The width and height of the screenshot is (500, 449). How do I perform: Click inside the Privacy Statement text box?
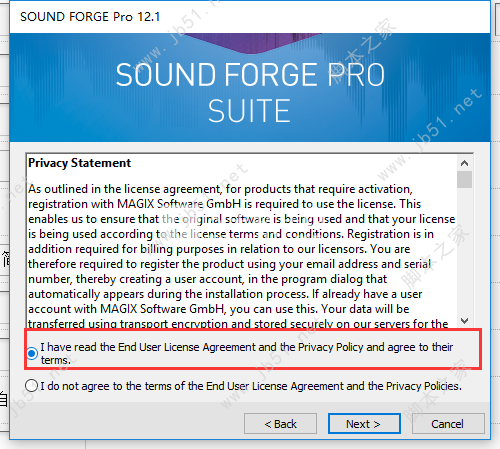point(242,241)
